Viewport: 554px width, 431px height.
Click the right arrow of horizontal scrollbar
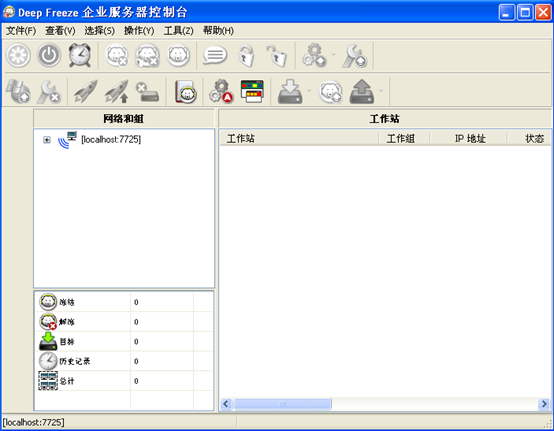[544, 403]
